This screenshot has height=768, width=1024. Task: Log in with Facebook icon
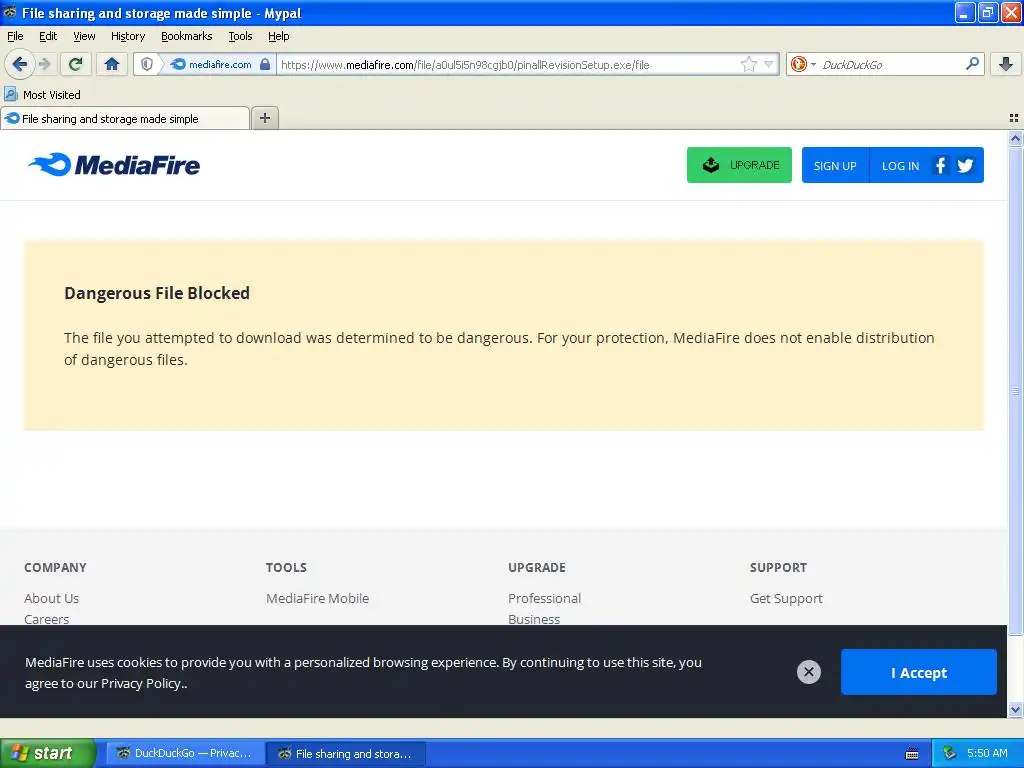[940, 165]
